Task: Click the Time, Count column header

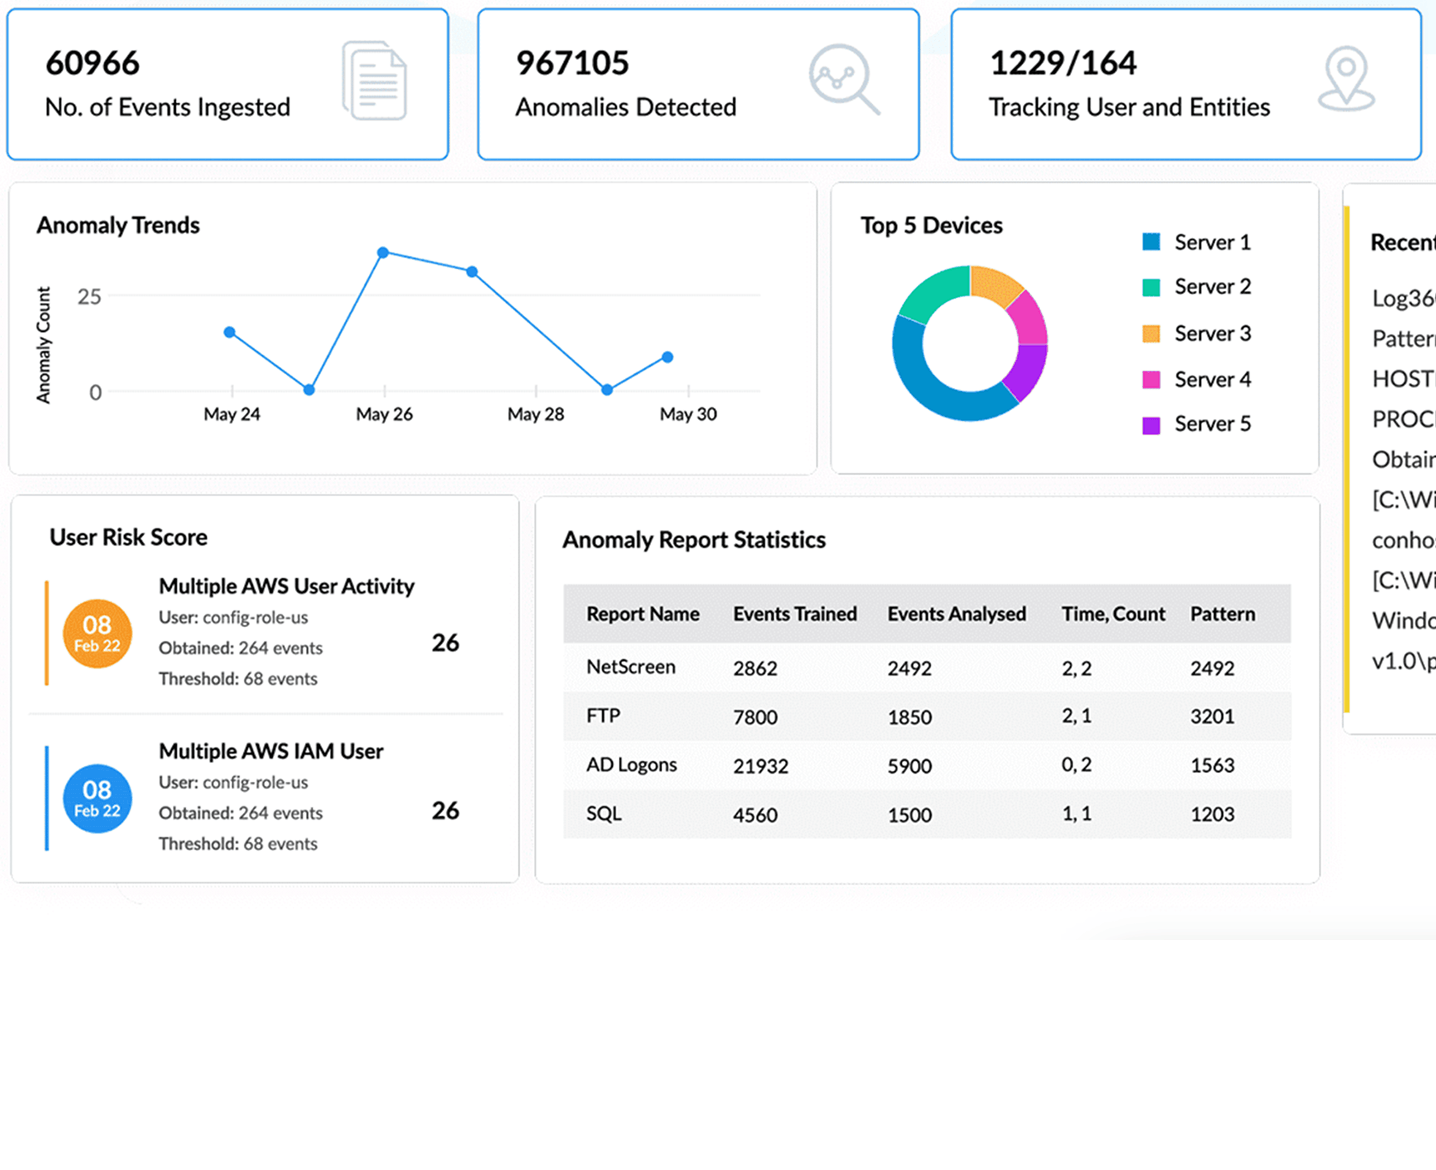Action: click(x=1113, y=614)
